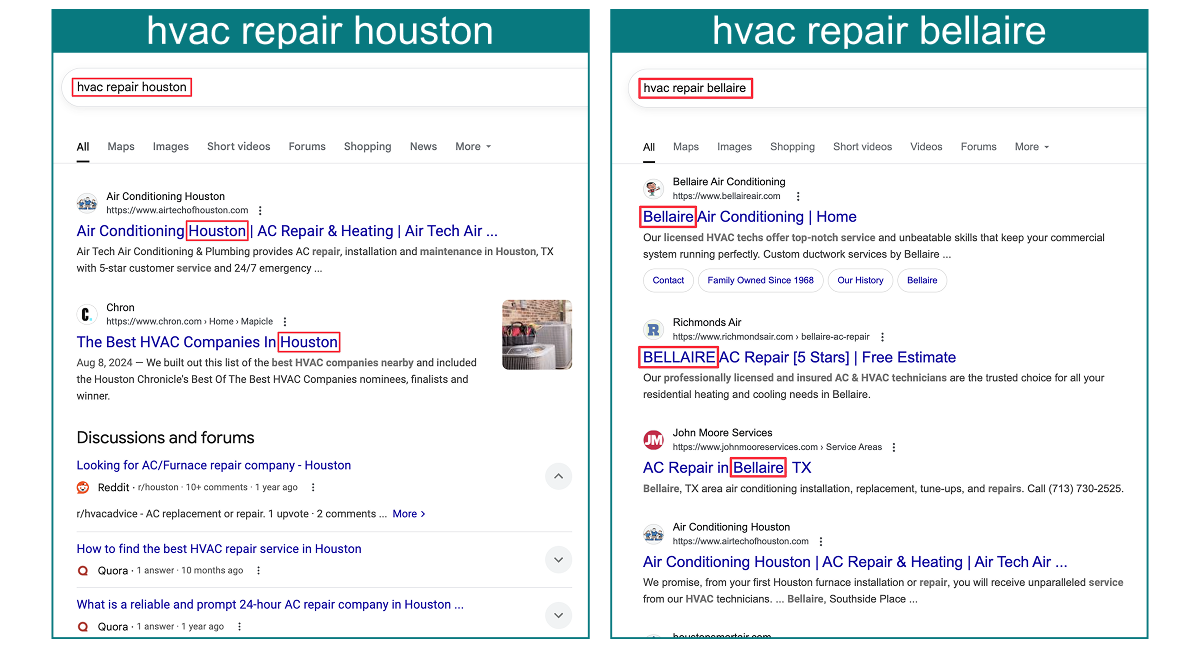Open three-dot menu for John Moore Services
Image resolution: width=1200 pixels, height=648 pixels.
click(894, 448)
